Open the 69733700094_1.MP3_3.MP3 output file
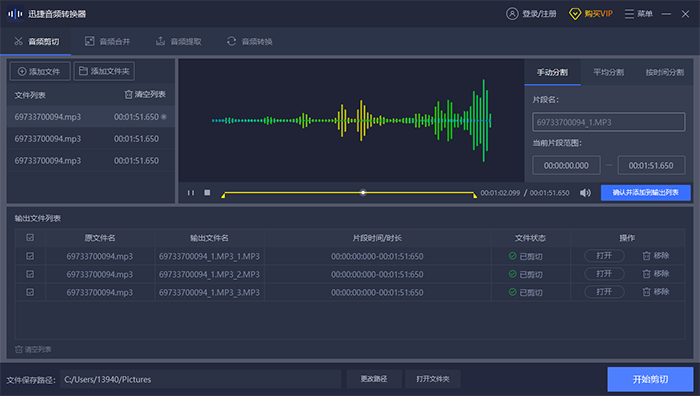Image resolution: width=700 pixels, height=396 pixels. [604, 292]
